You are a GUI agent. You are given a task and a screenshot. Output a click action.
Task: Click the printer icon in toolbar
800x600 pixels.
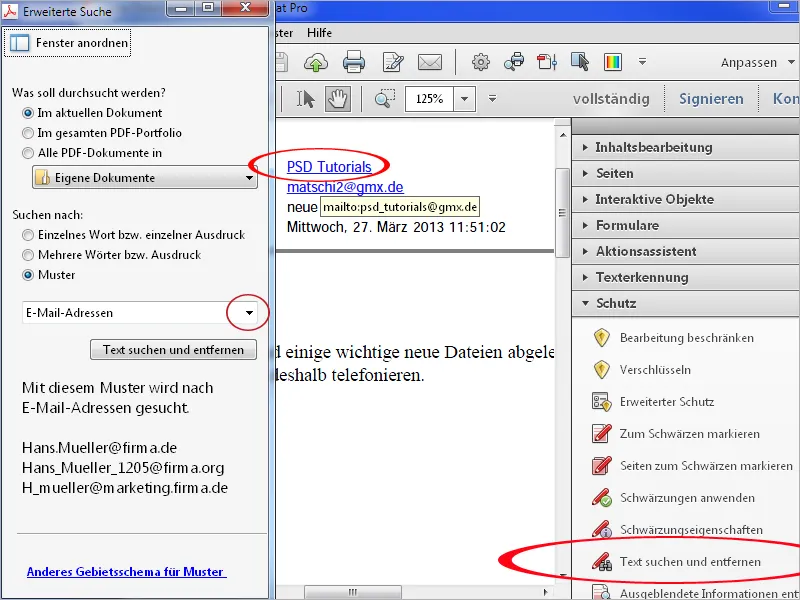click(x=354, y=62)
